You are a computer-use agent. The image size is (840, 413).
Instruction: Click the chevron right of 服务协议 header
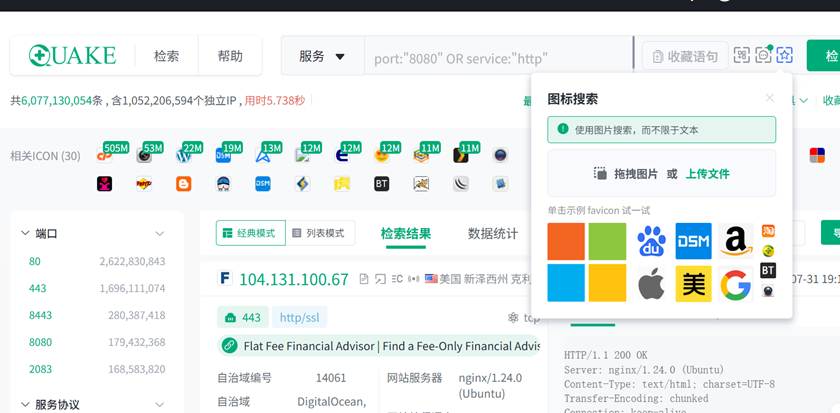pos(159,404)
